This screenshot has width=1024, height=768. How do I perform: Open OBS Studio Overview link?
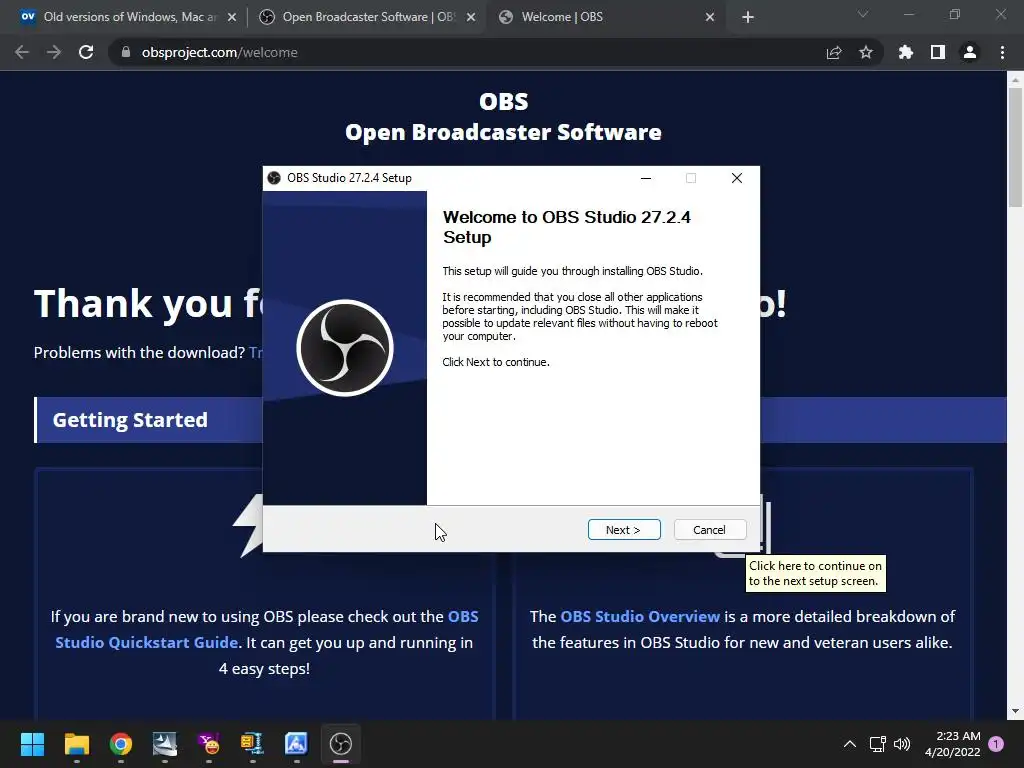tap(640, 616)
